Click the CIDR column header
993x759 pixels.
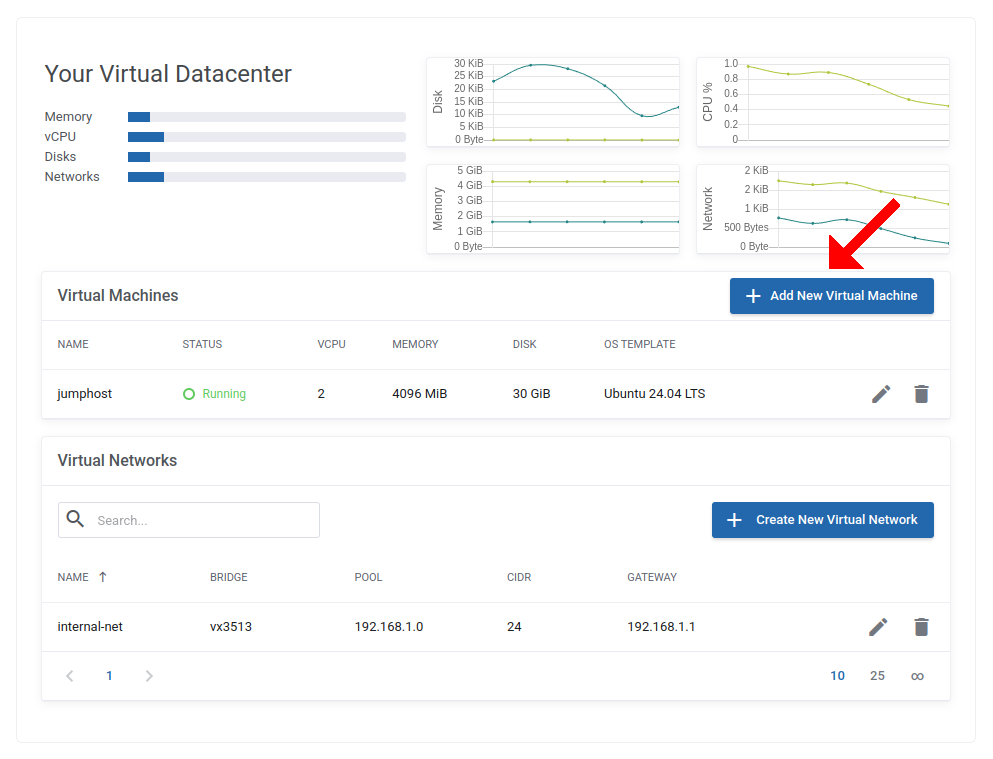click(x=519, y=577)
